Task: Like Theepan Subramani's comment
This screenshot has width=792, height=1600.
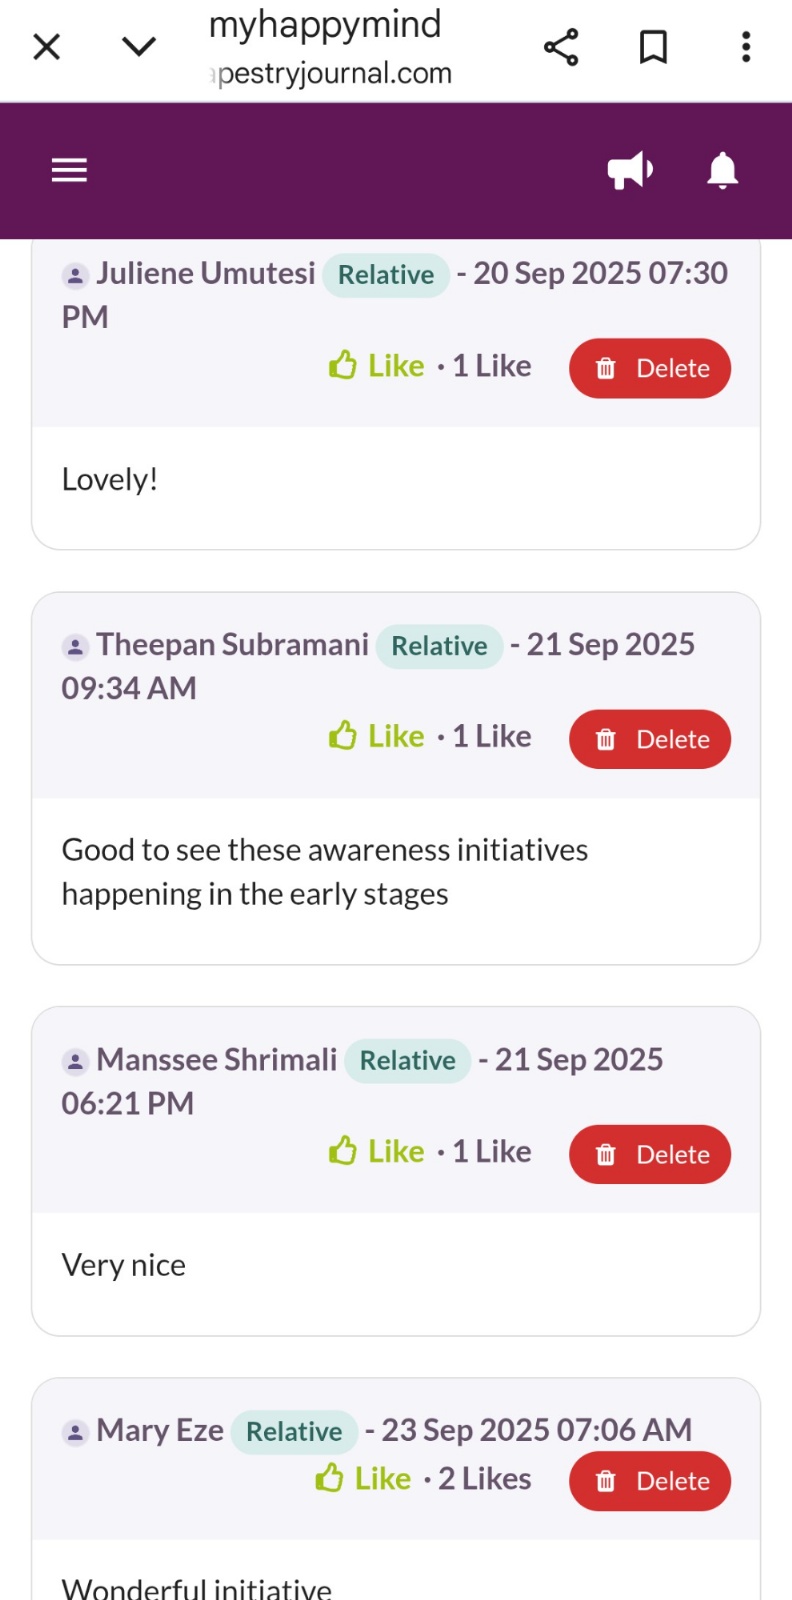Action: click(377, 737)
